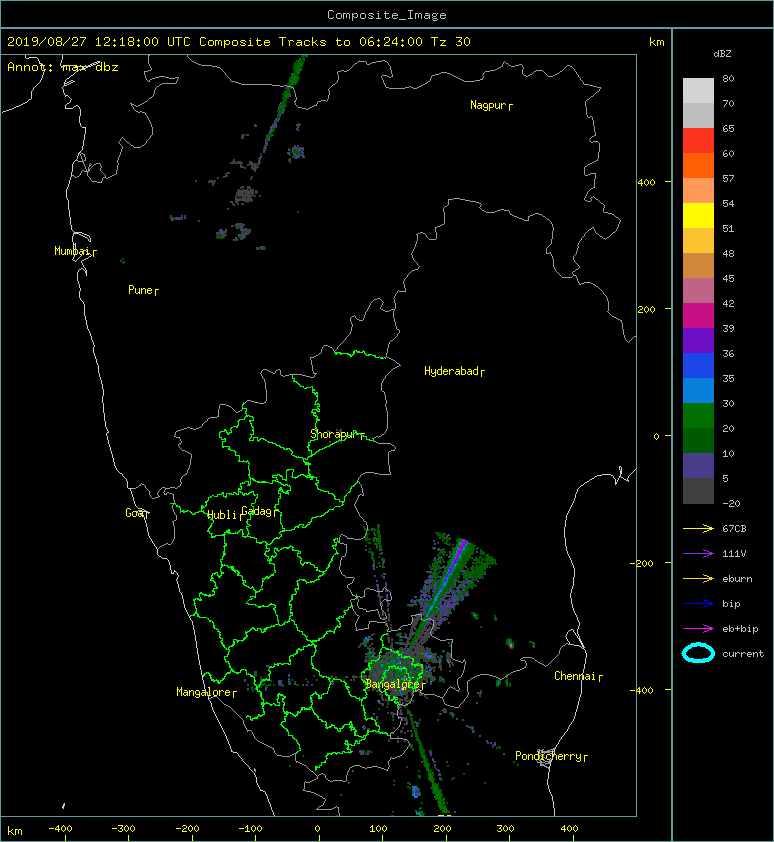Select the Nagpur city label
The width and height of the screenshot is (774, 842).
click(491, 105)
